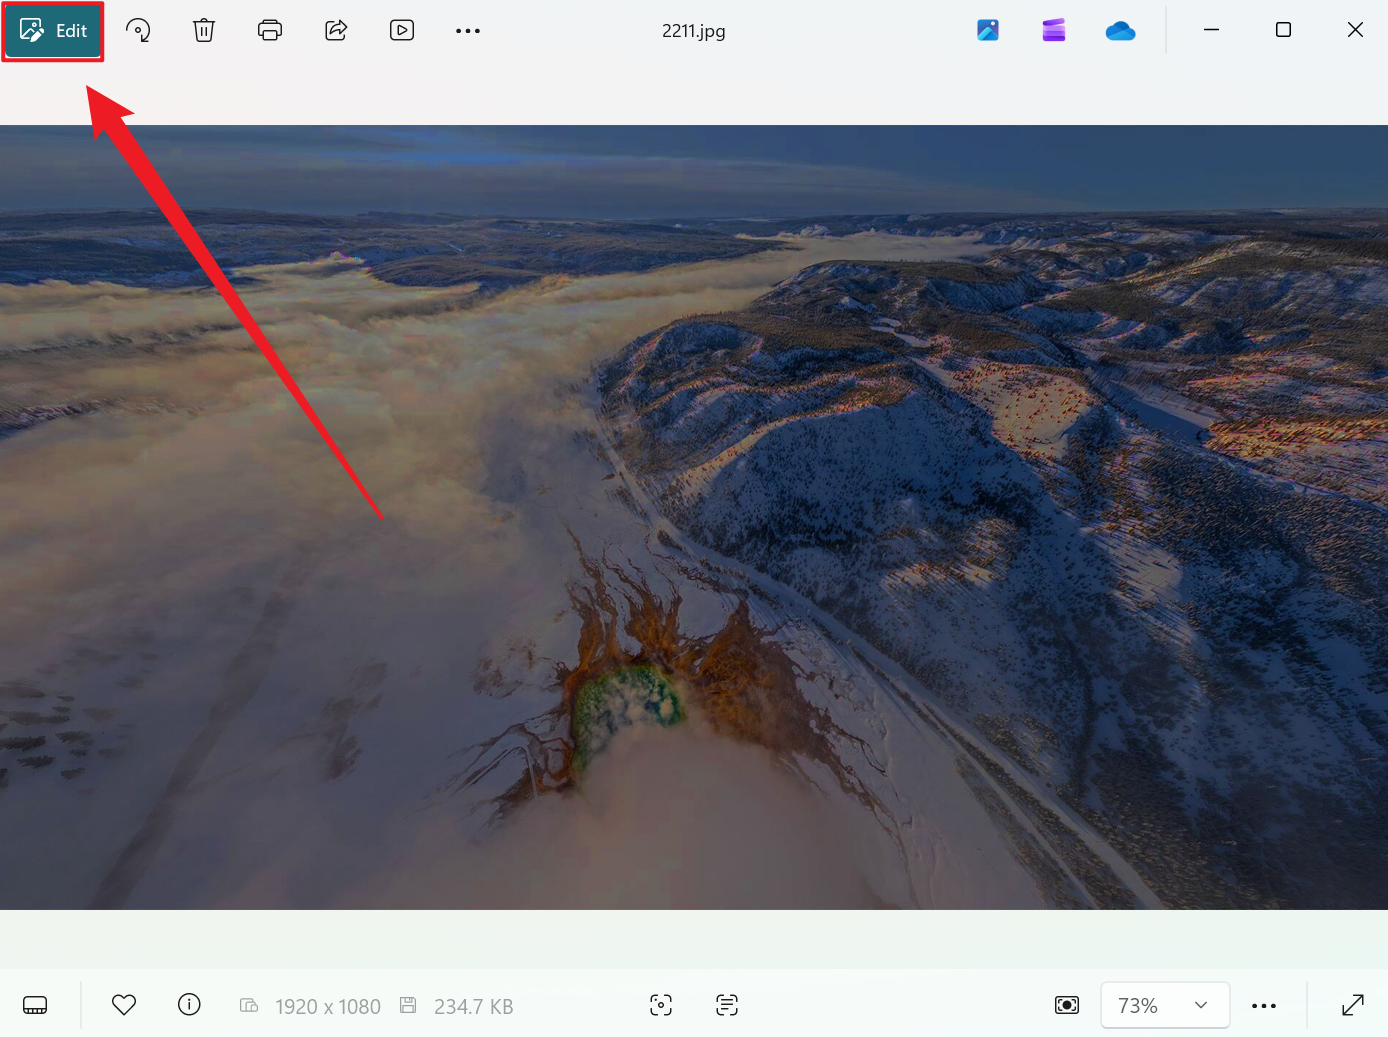This screenshot has height=1037, width=1388.
Task: Show file info with the info icon
Action: click(189, 1005)
